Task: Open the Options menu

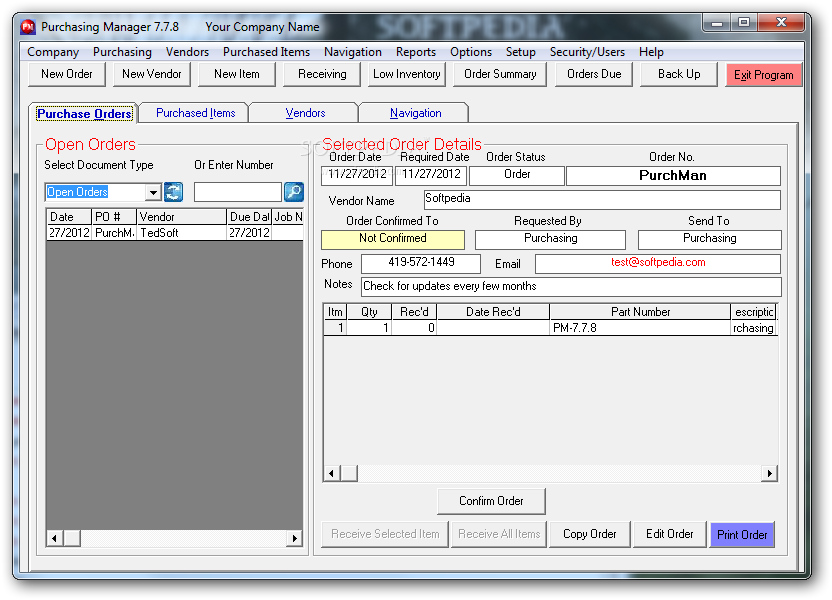Action: coord(471,52)
